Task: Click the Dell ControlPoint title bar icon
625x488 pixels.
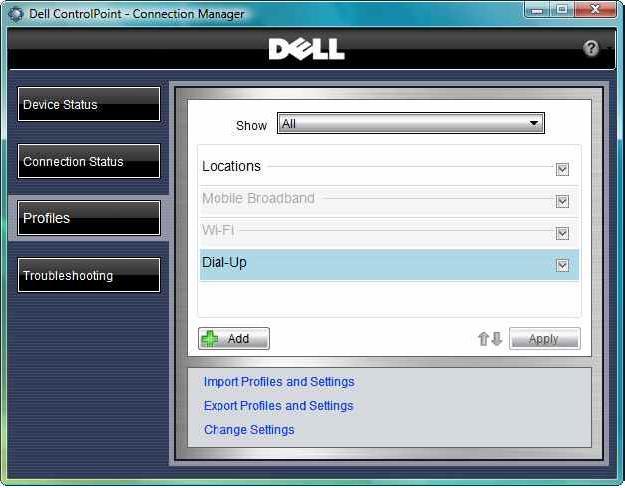Action: coord(16,14)
